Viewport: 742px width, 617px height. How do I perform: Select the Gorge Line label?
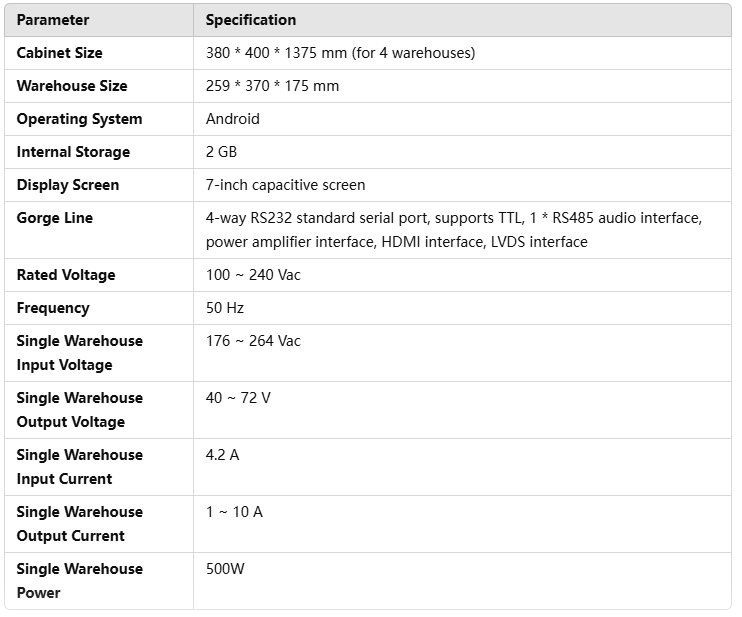coord(55,218)
